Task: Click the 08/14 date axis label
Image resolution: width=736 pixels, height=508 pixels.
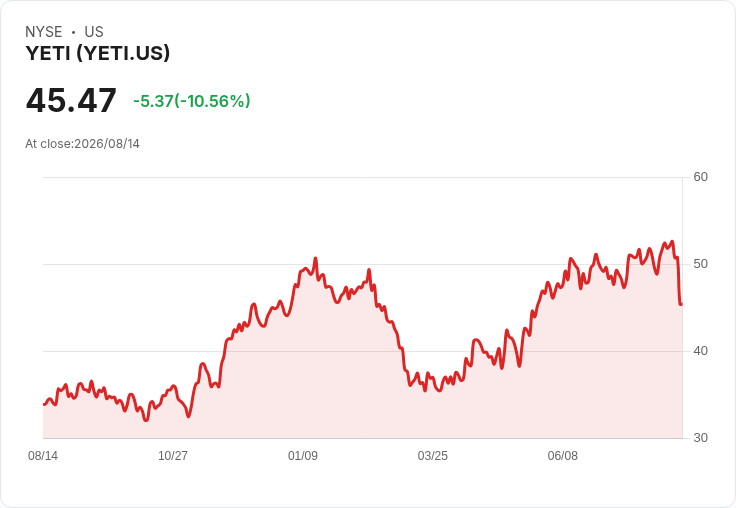Action: click(x=43, y=455)
